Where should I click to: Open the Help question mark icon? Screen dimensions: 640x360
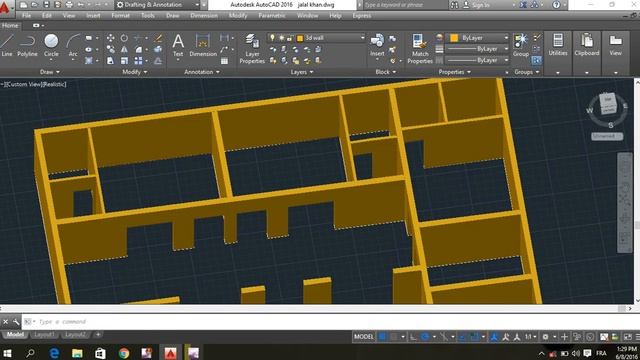click(x=556, y=5)
